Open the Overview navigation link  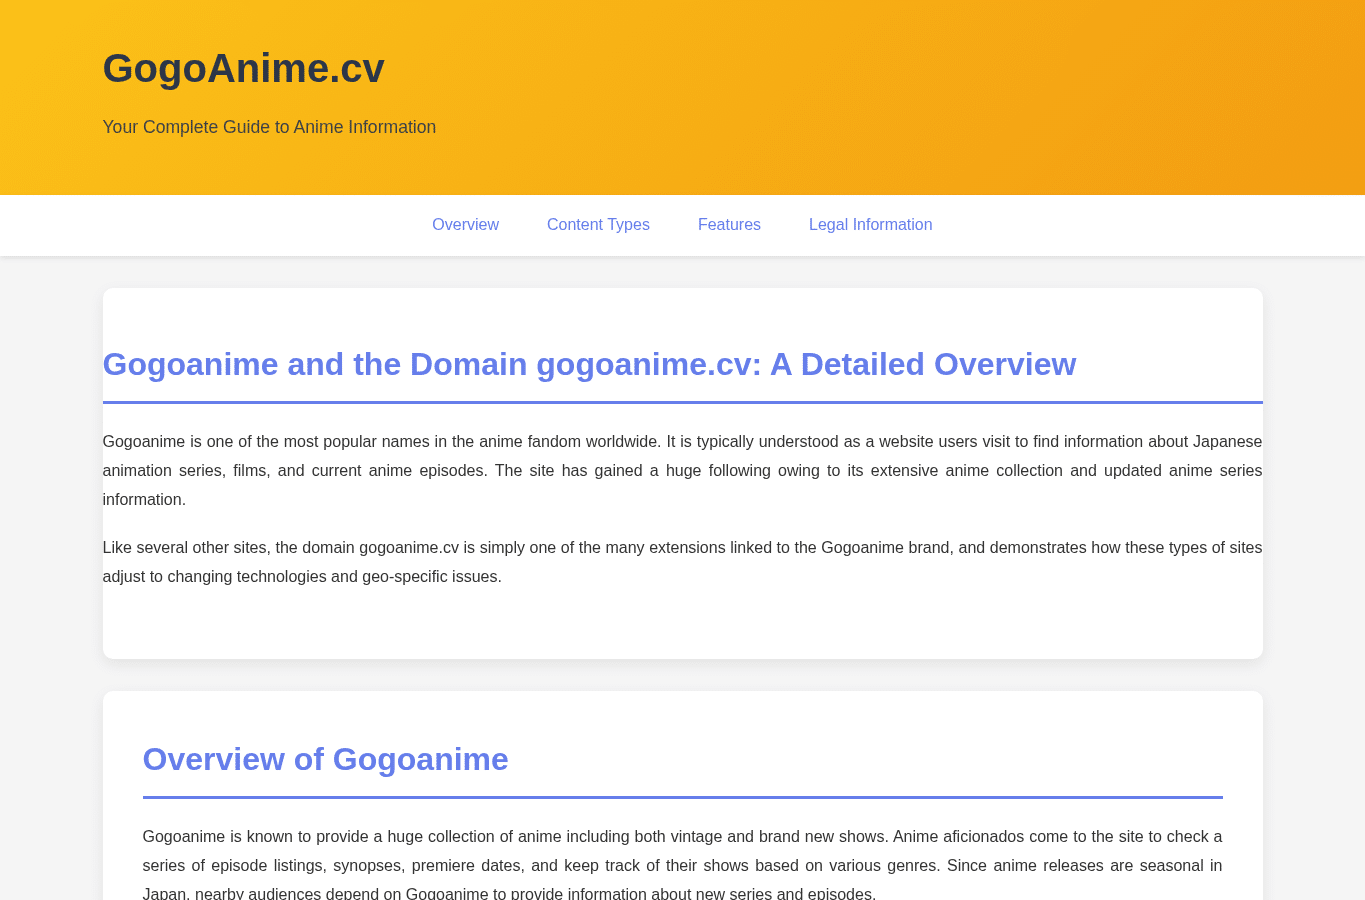[465, 225]
